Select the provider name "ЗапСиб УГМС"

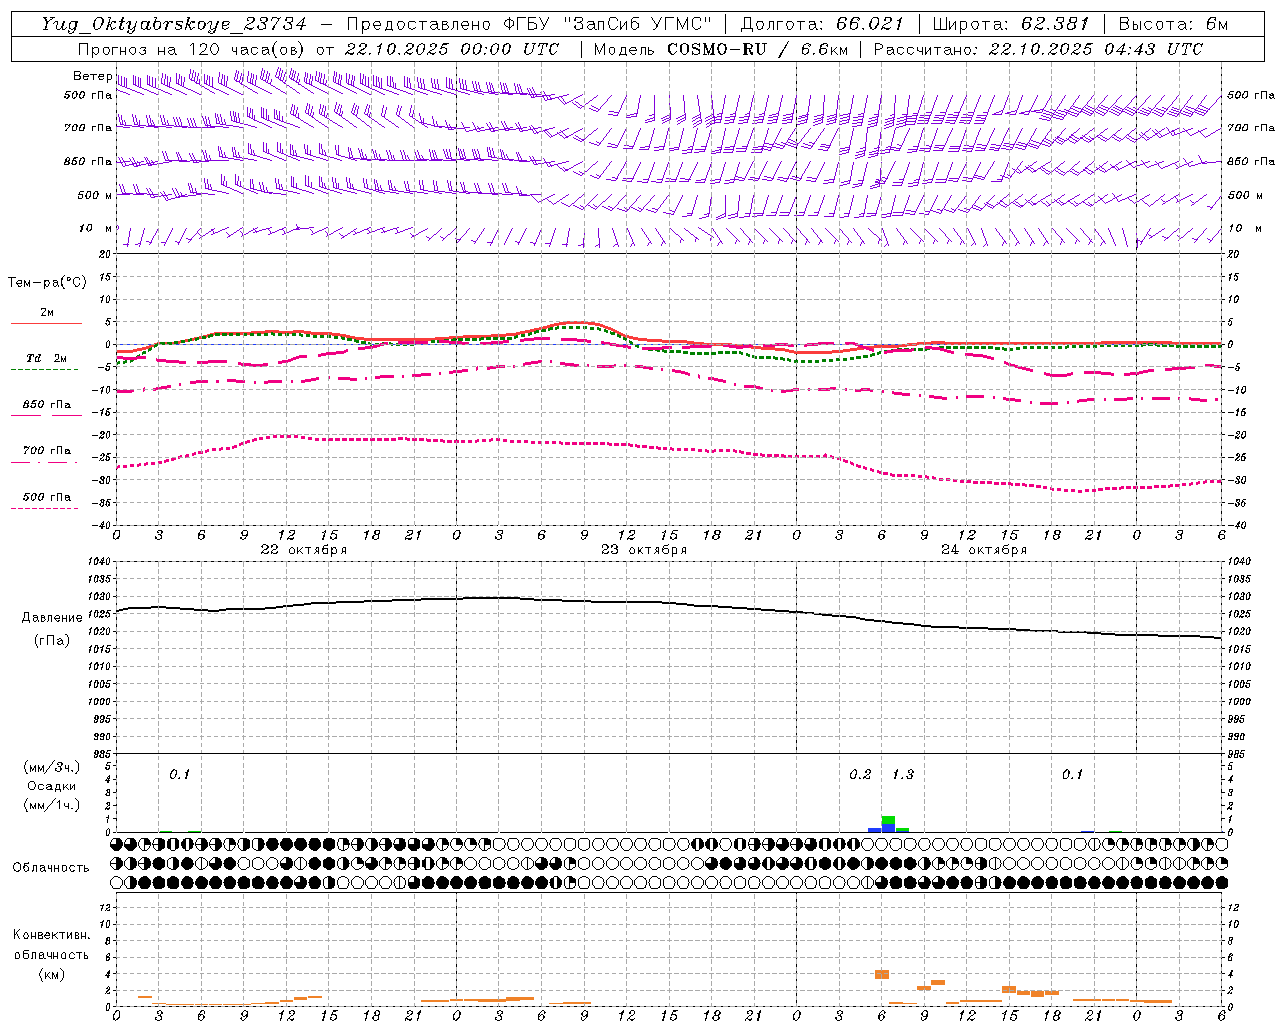click(x=639, y=24)
